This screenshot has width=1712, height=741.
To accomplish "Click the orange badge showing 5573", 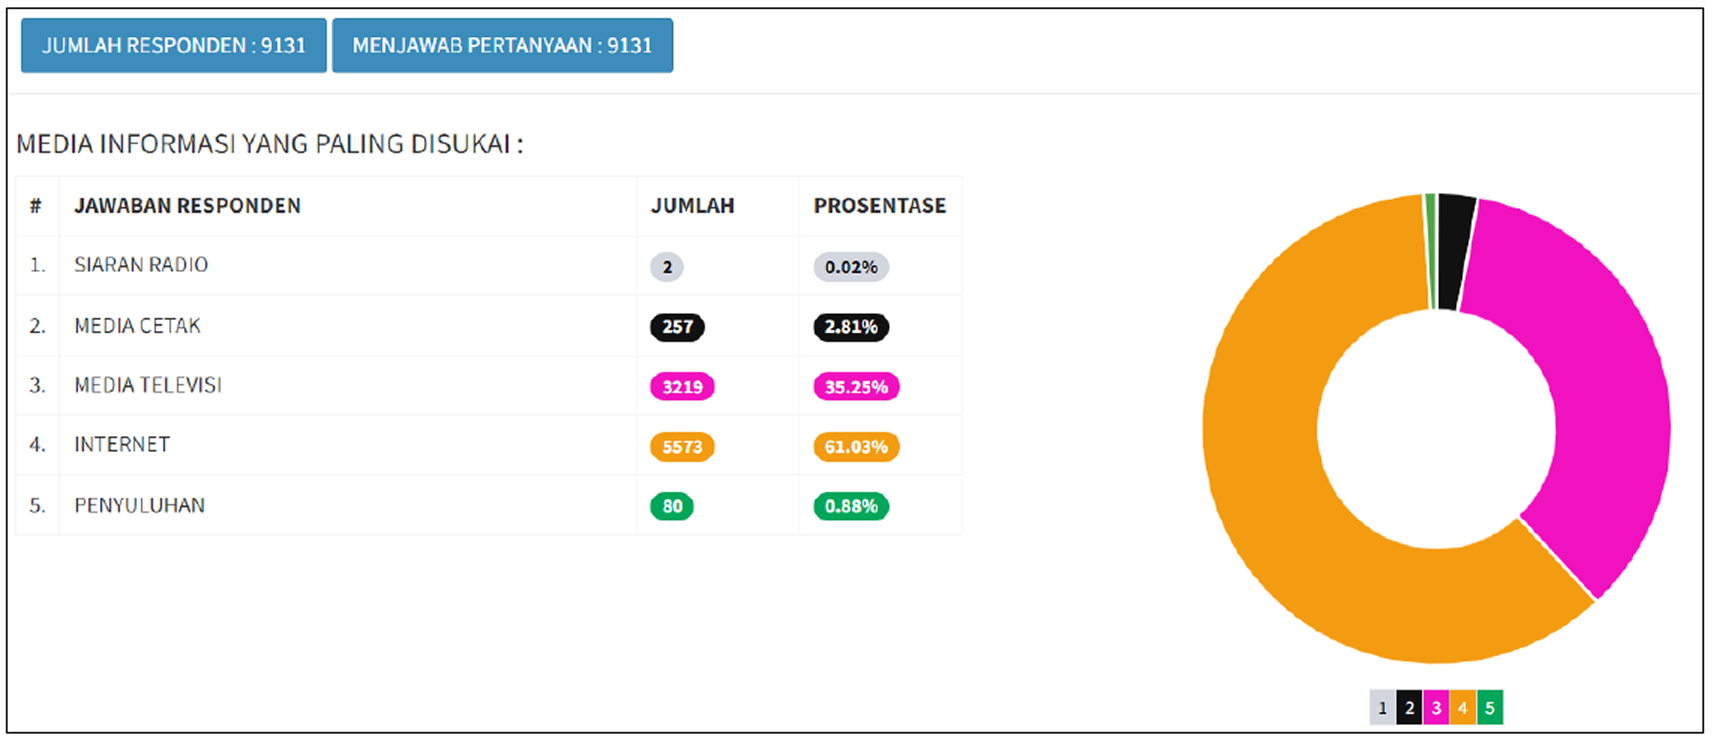I will [x=682, y=447].
